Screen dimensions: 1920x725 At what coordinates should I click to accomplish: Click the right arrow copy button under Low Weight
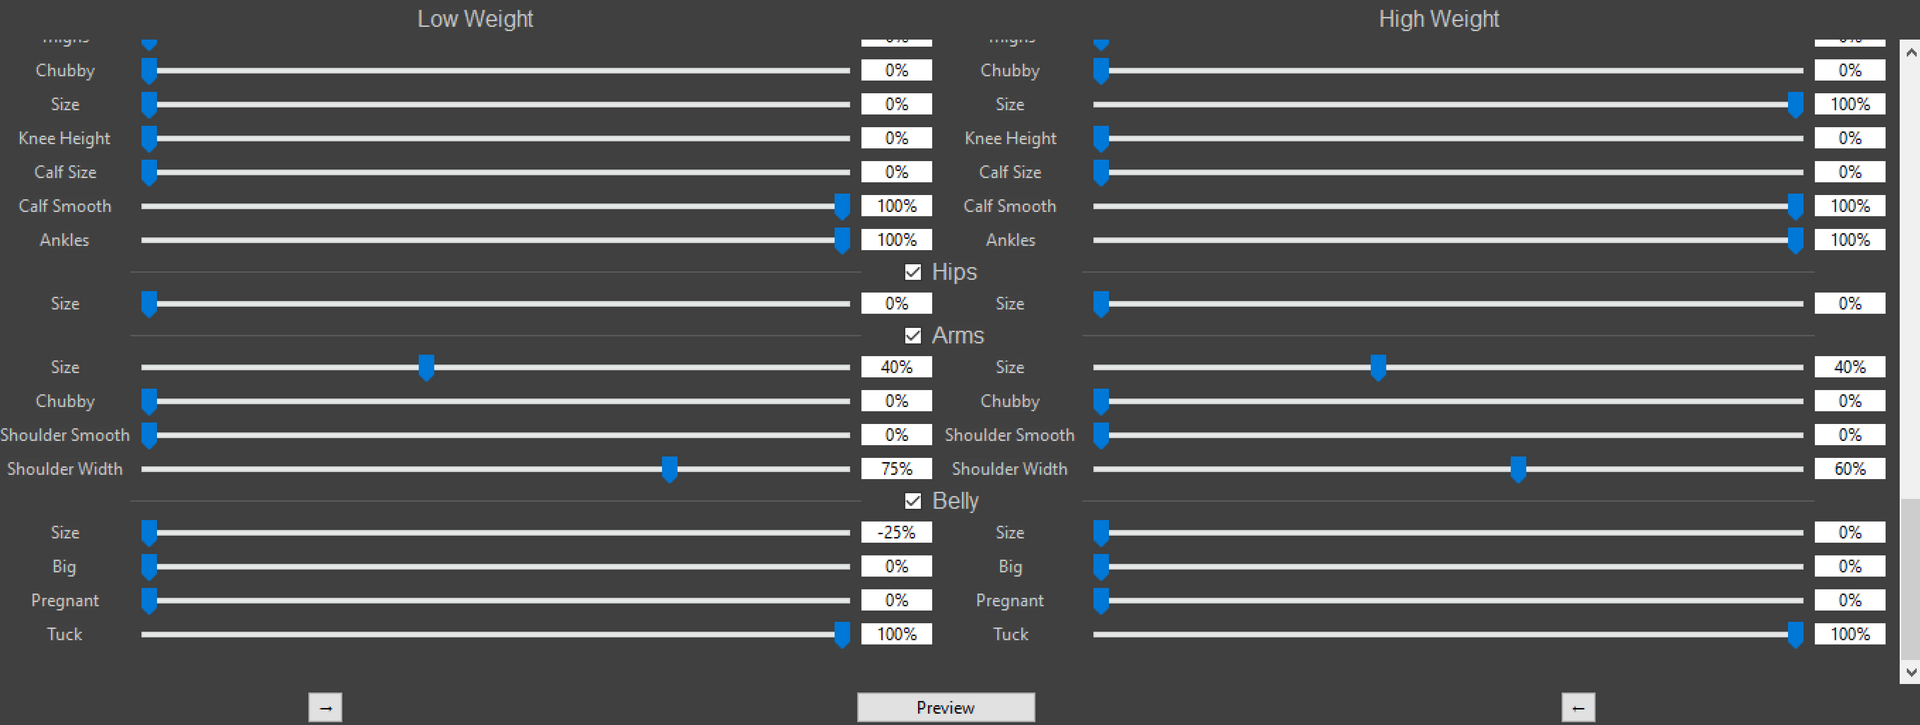[x=325, y=708]
